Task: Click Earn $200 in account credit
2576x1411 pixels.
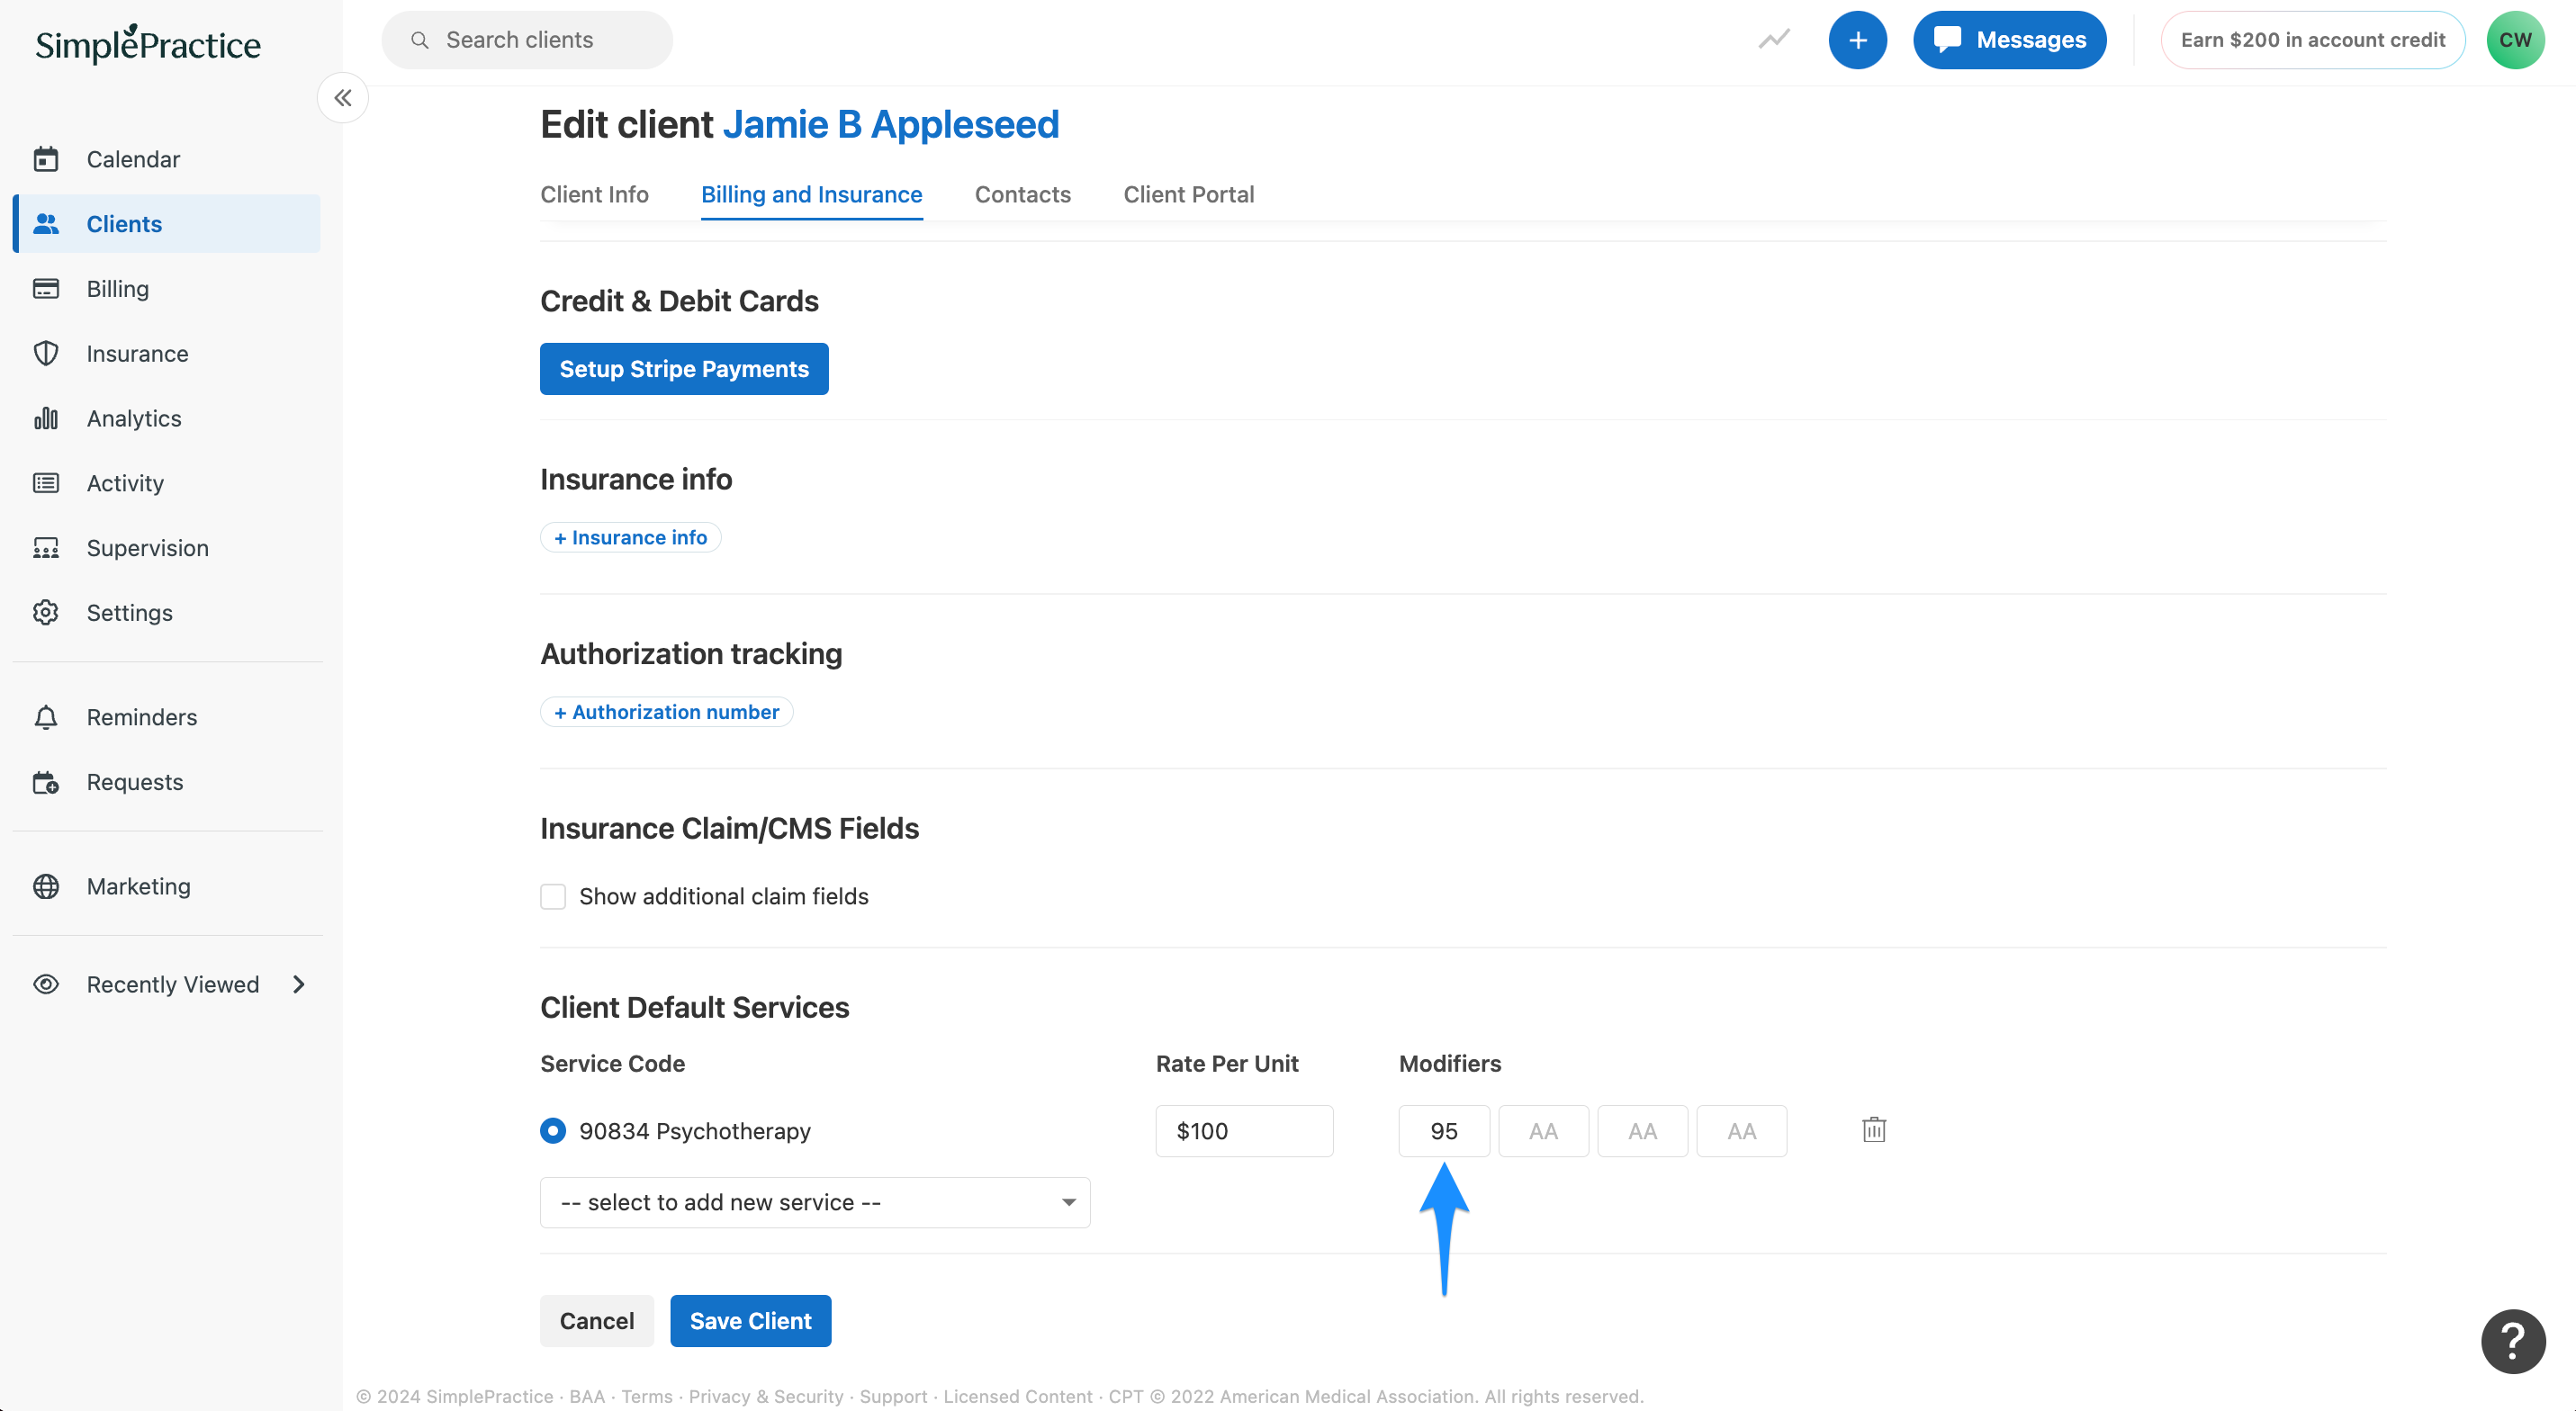Action: pos(2312,40)
